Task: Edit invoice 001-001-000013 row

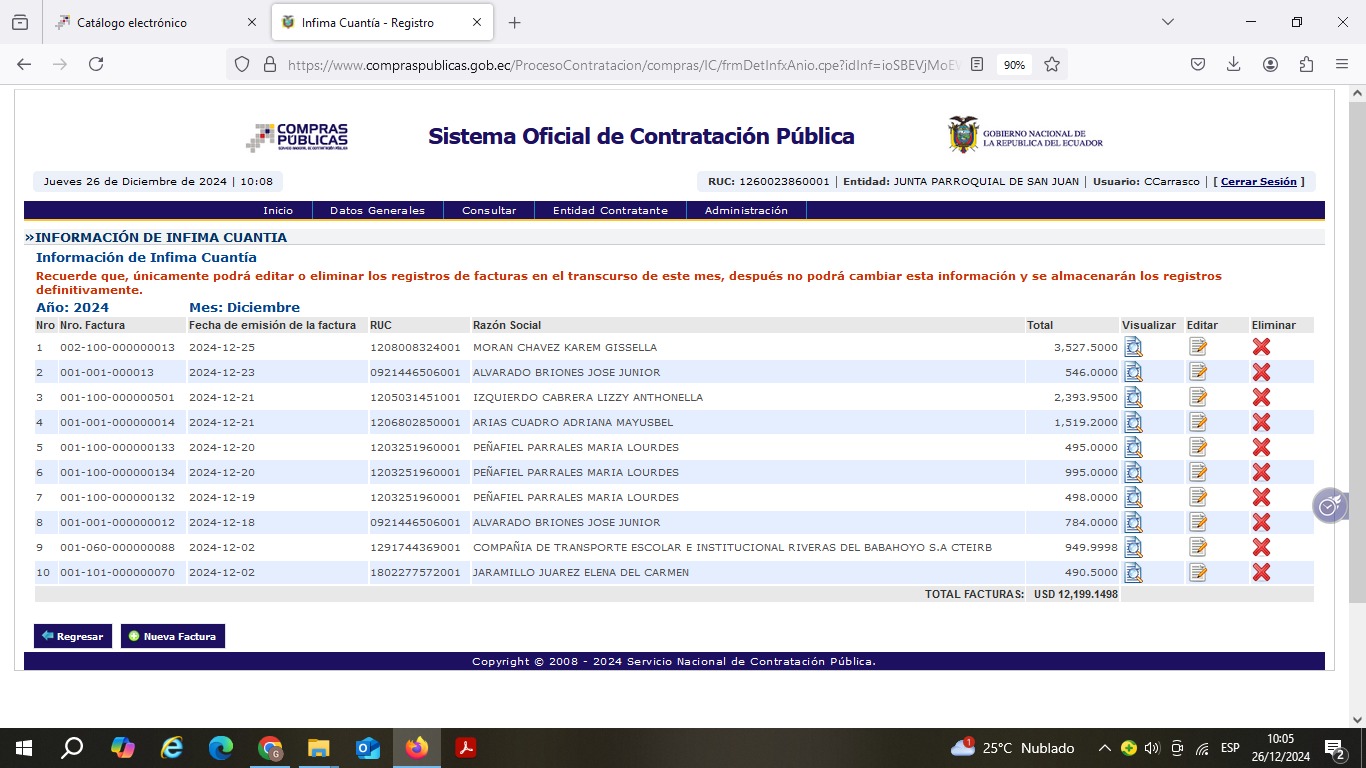Action: click(1198, 372)
